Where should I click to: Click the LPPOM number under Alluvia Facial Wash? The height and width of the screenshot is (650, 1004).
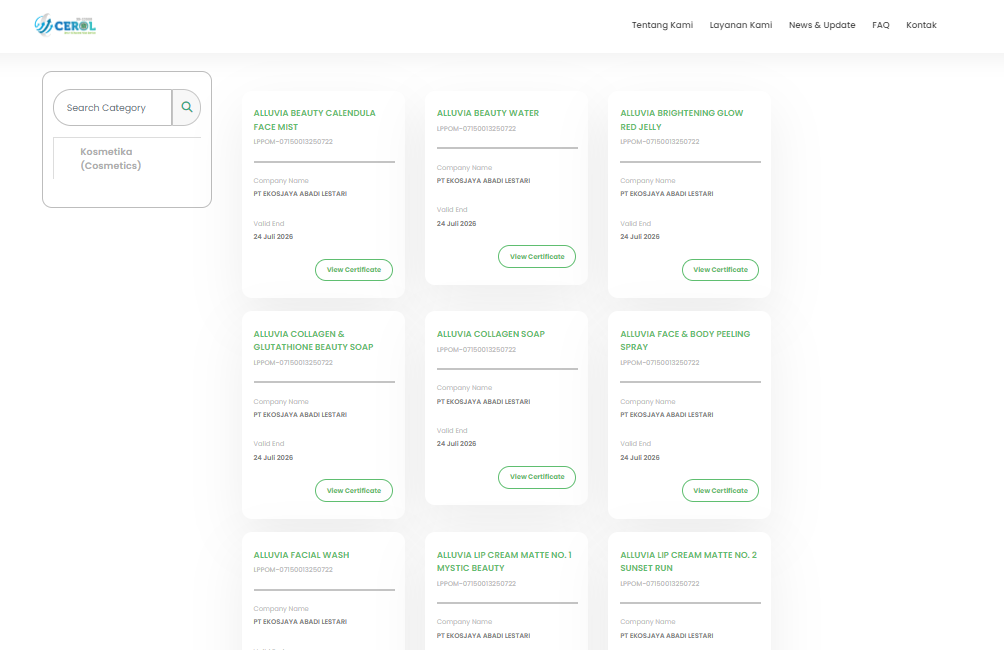point(293,569)
